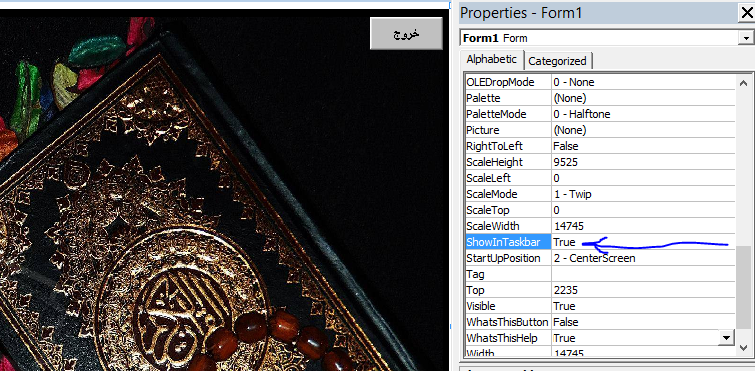The image size is (755, 371).
Task: Select the WhatsThisButton False value
Action: coord(643,322)
